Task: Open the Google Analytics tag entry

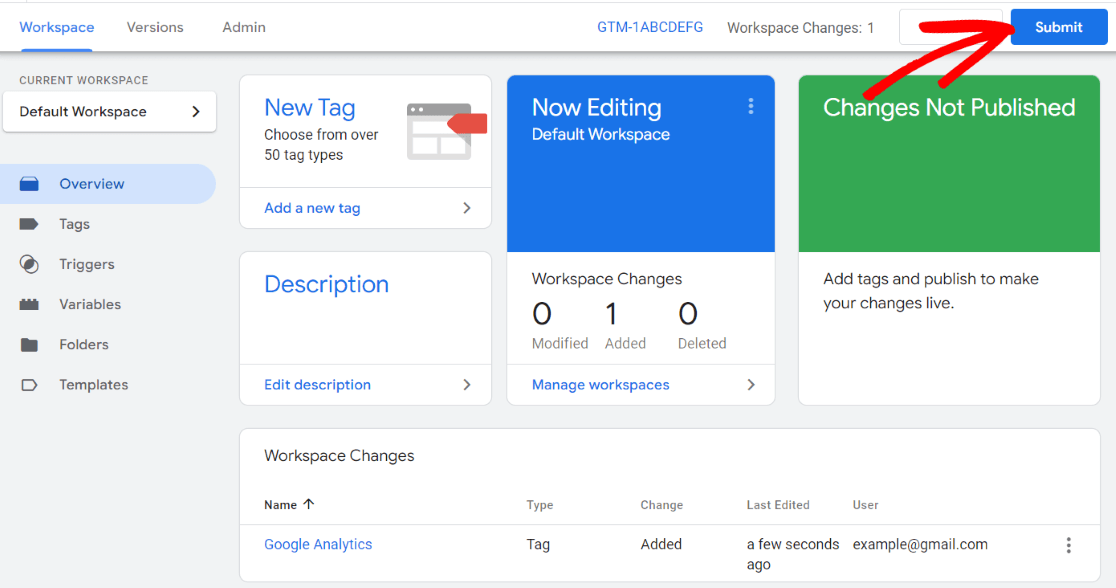Action: click(318, 544)
